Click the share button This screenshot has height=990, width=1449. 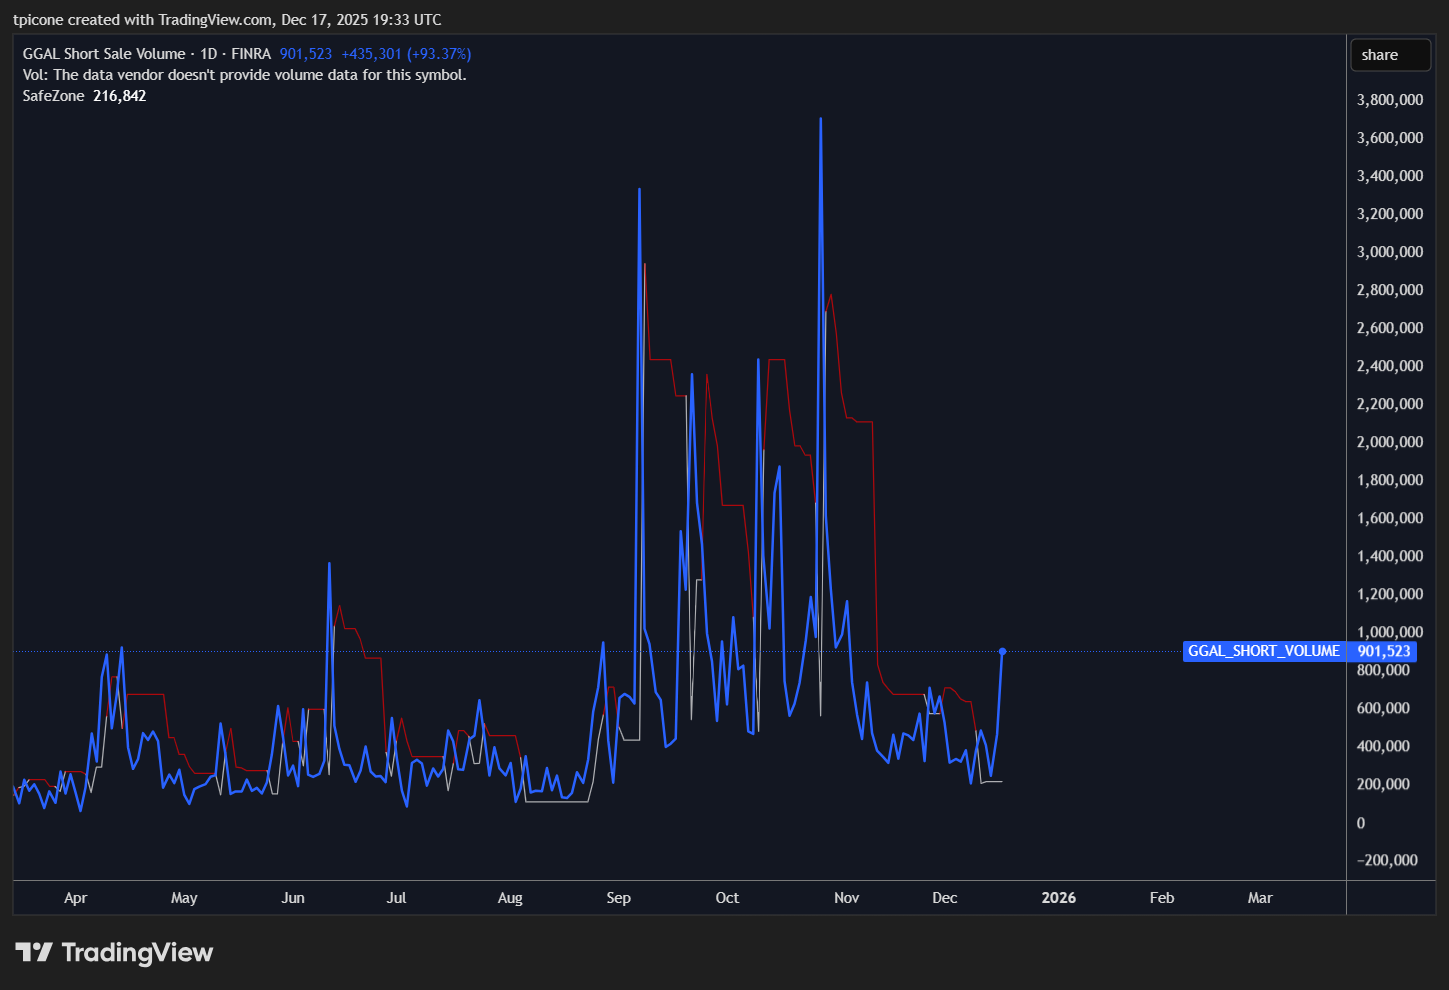1390,54
